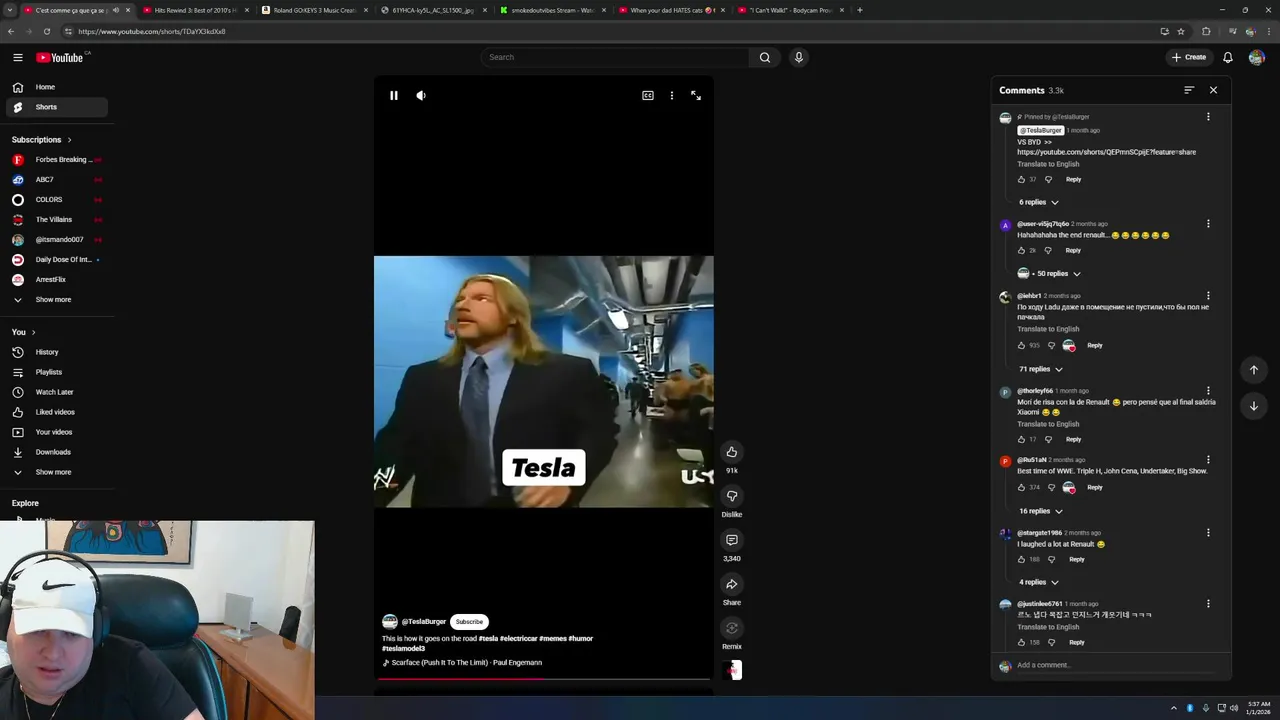The width and height of the screenshot is (1280, 720).
Task: Open a new browser tab
Action: [x=859, y=10]
